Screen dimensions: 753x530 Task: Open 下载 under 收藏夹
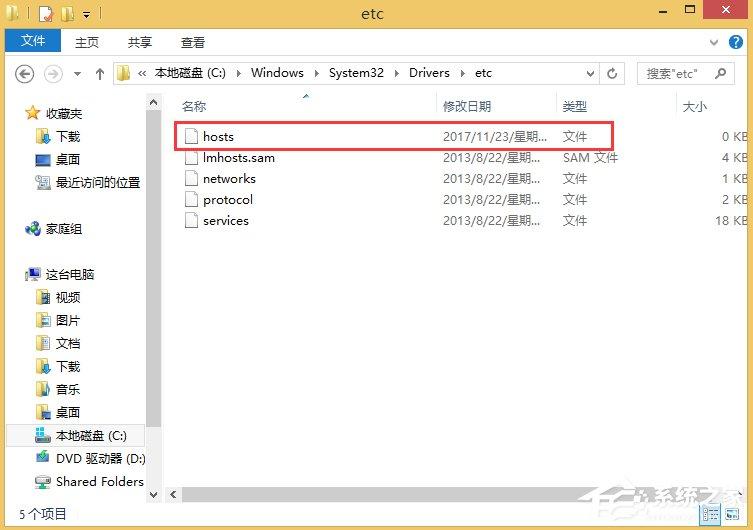(67, 137)
